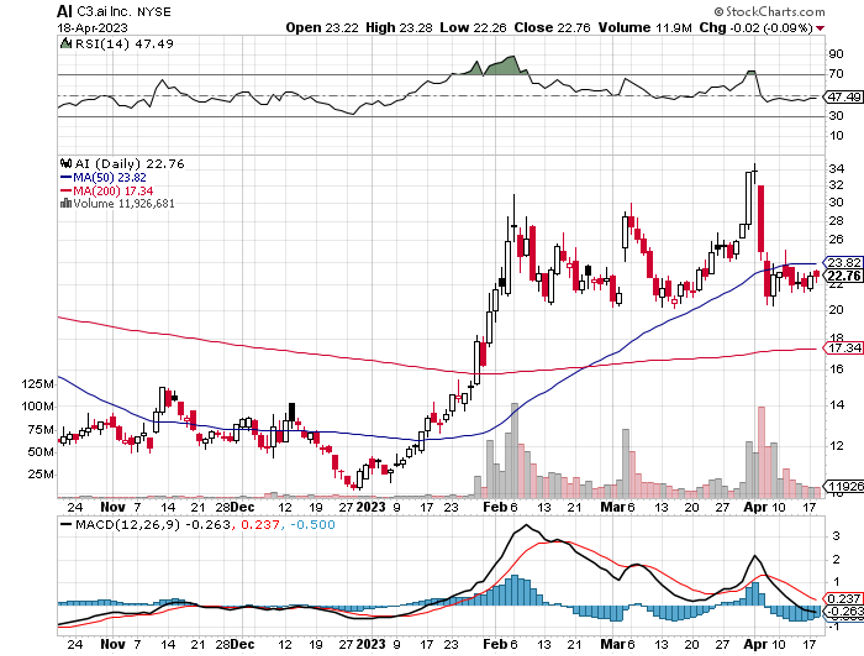
Task: Click the tallest red volume bar in April
Action: click(x=762, y=452)
